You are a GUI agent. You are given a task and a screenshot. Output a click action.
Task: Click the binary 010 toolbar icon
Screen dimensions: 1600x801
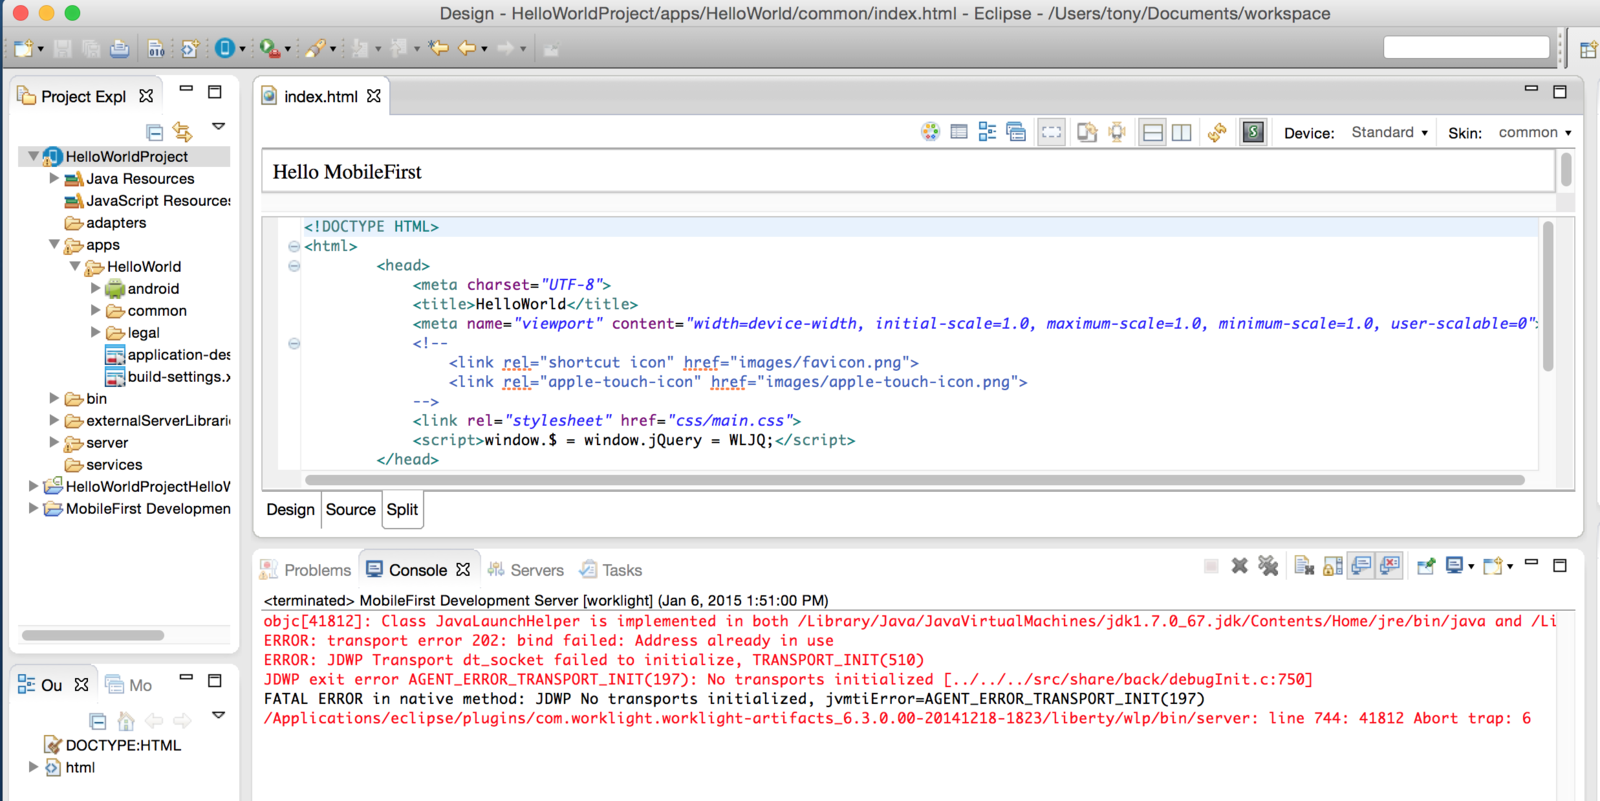pyautogui.click(x=156, y=48)
